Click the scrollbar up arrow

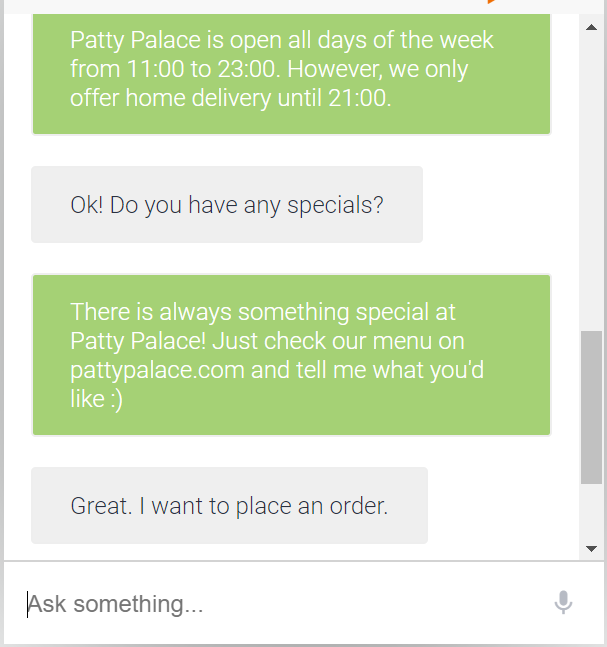tap(591, 27)
